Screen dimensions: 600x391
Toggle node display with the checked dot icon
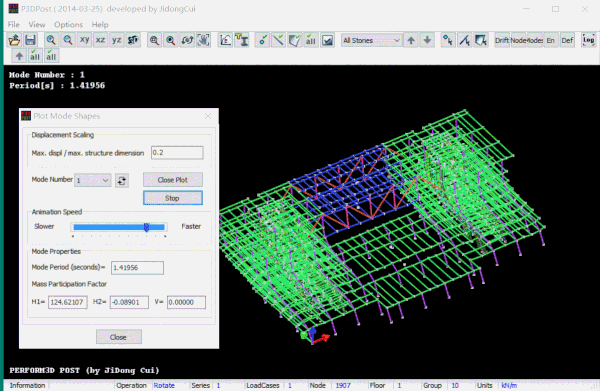point(262,40)
